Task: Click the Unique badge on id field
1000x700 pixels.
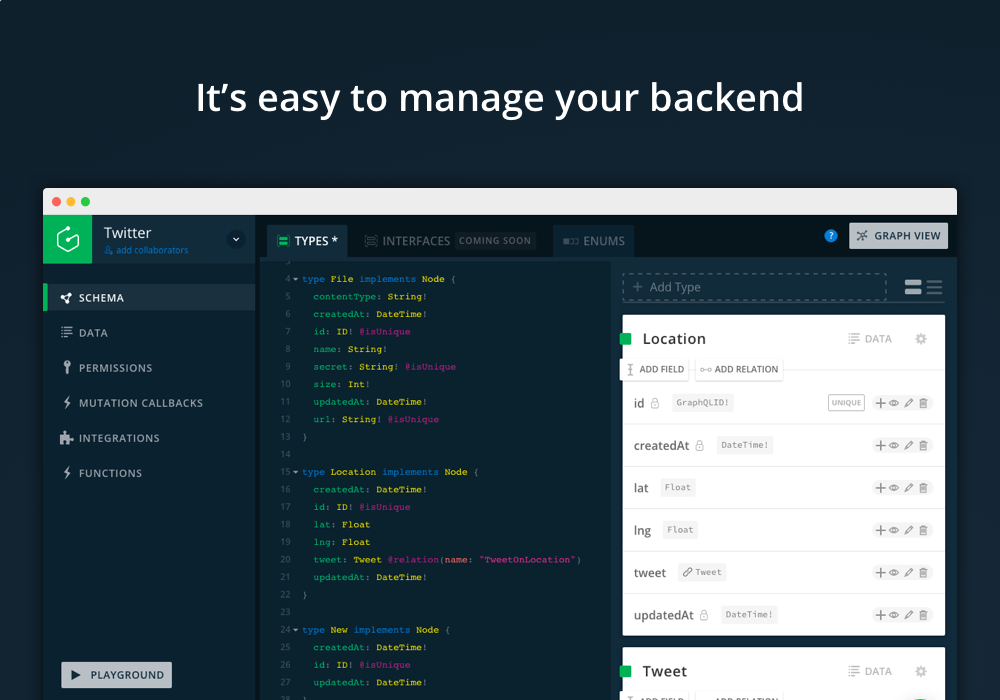Action: (846, 403)
